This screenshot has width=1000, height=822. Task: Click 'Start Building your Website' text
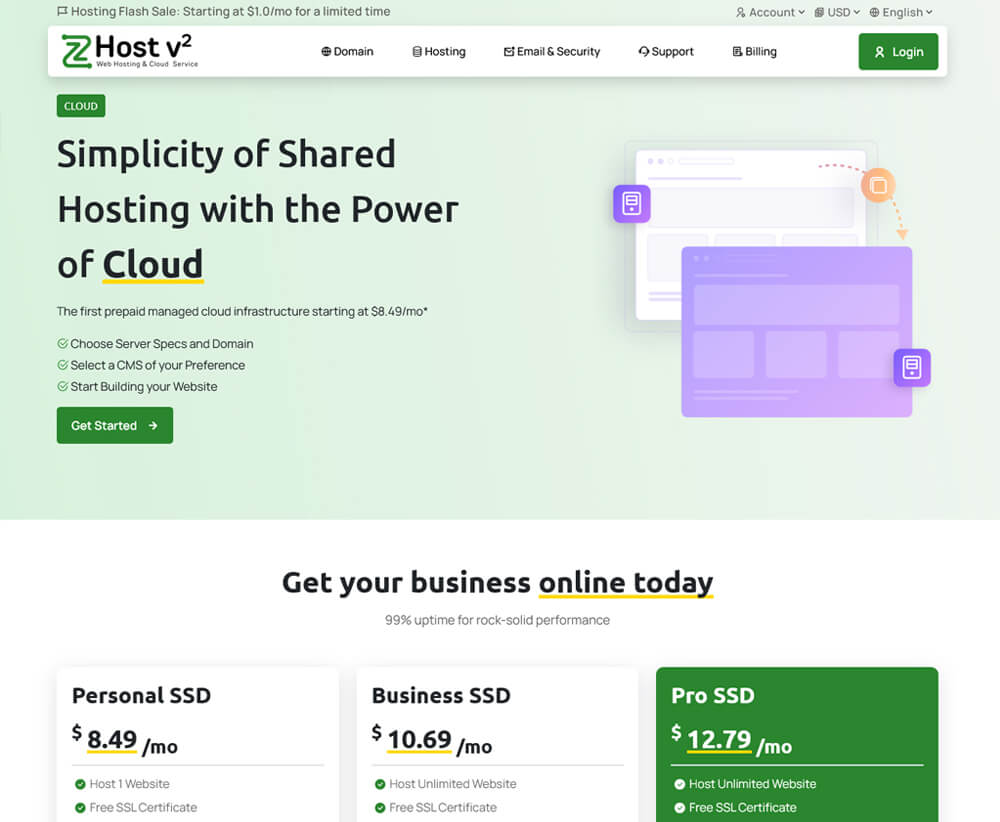[144, 386]
